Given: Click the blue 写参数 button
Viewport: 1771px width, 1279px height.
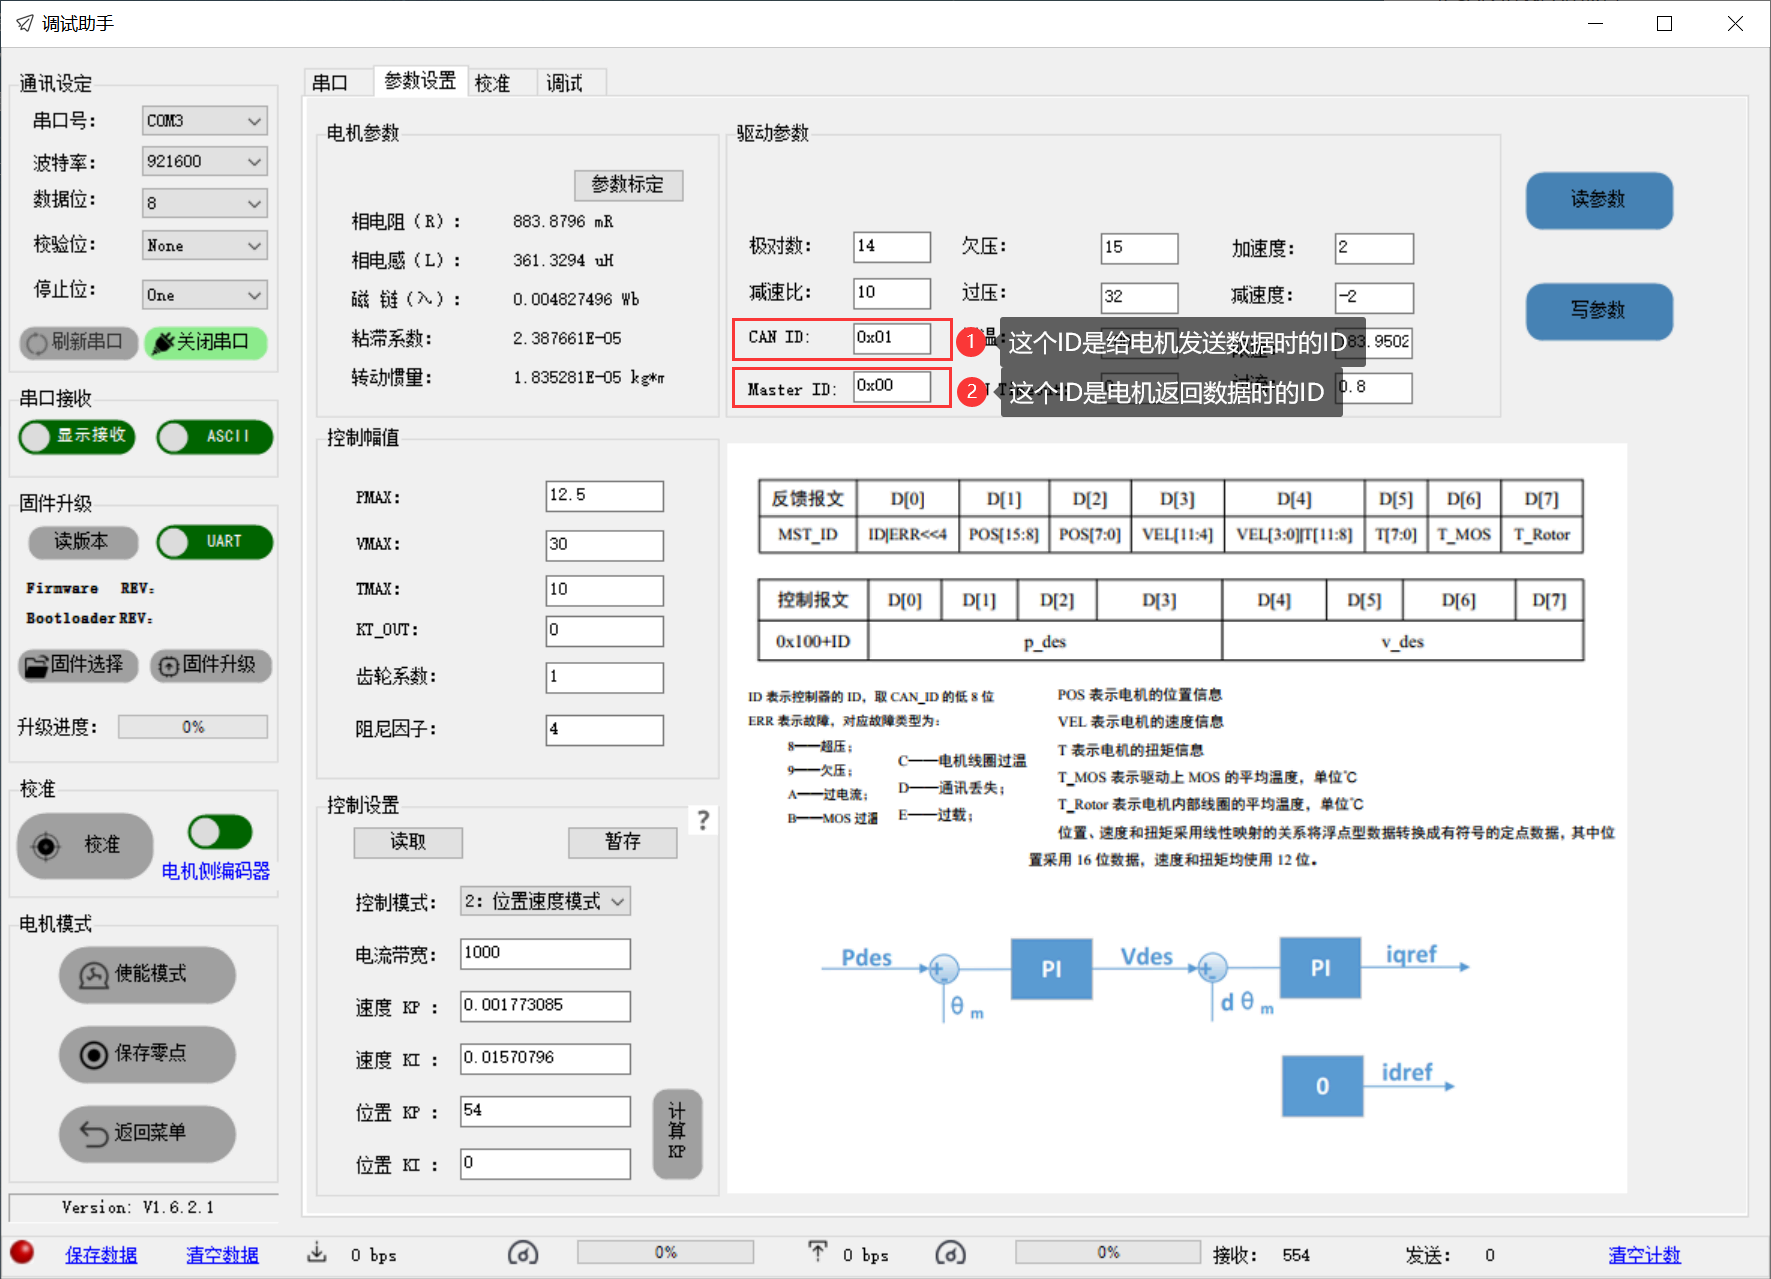Looking at the screenshot, I should pos(1598,311).
